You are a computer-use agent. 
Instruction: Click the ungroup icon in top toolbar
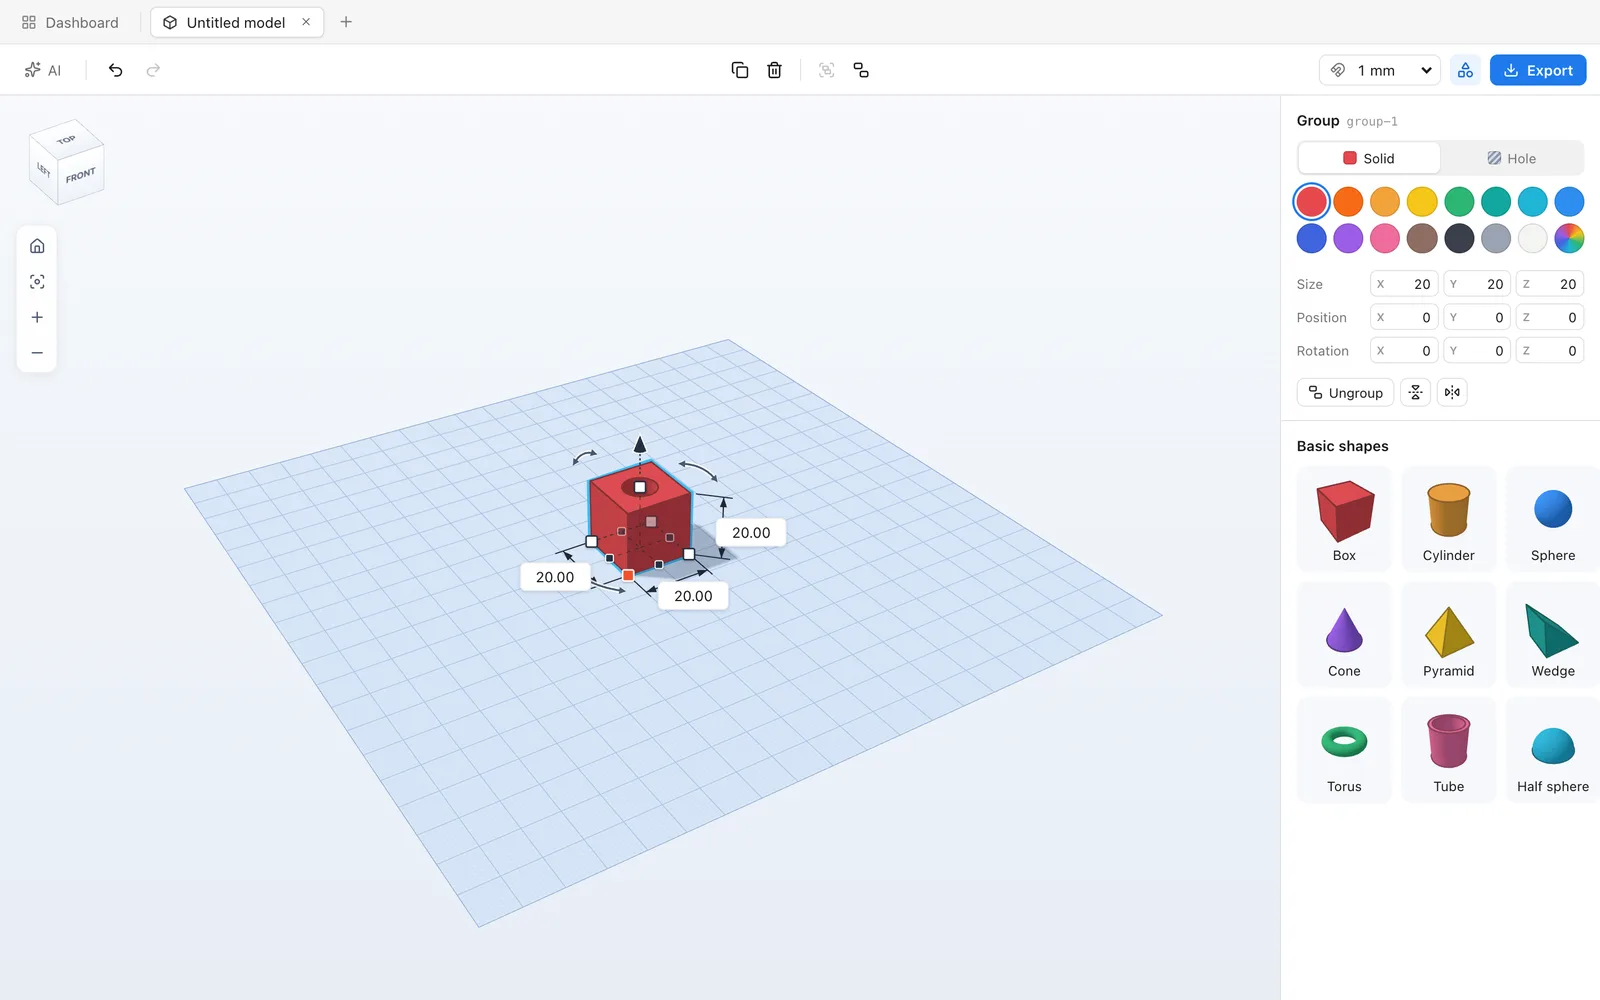click(861, 70)
